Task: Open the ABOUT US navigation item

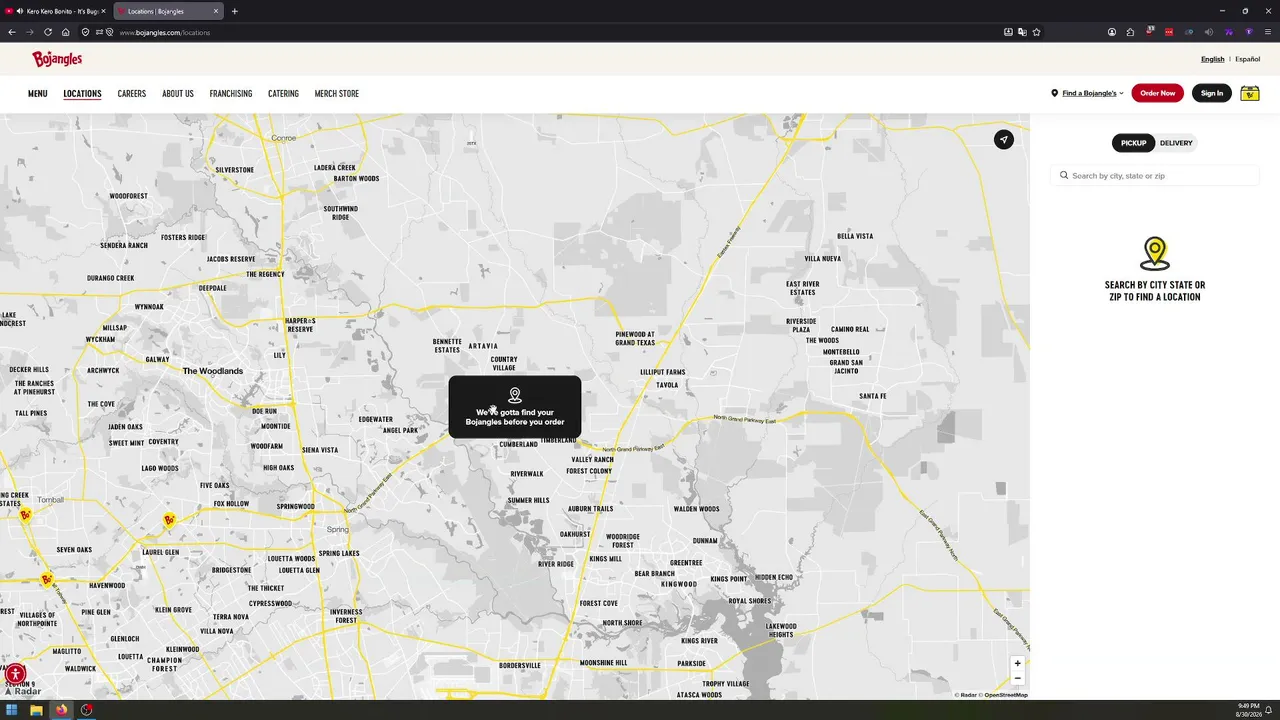Action: [178, 94]
